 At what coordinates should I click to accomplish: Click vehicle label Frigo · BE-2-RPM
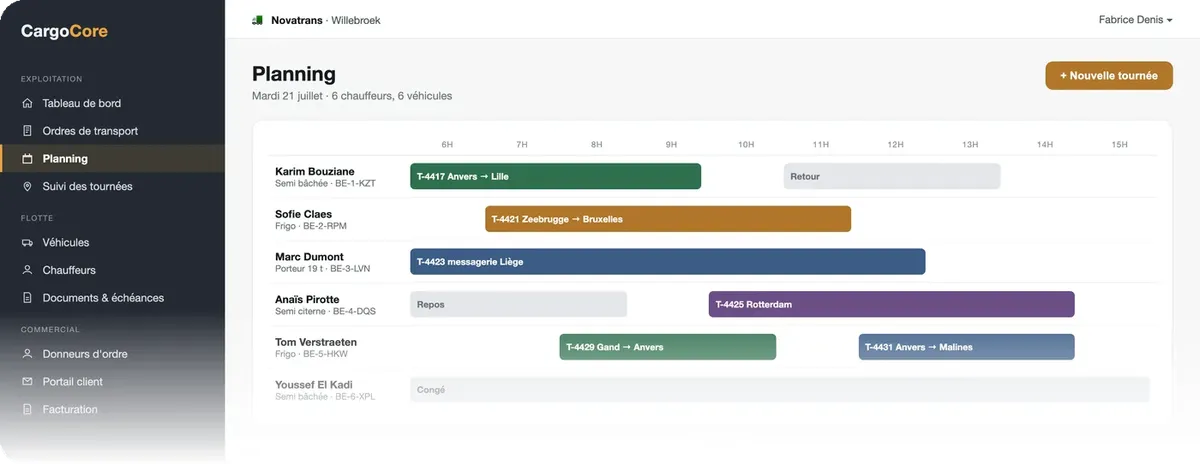tap(311, 227)
